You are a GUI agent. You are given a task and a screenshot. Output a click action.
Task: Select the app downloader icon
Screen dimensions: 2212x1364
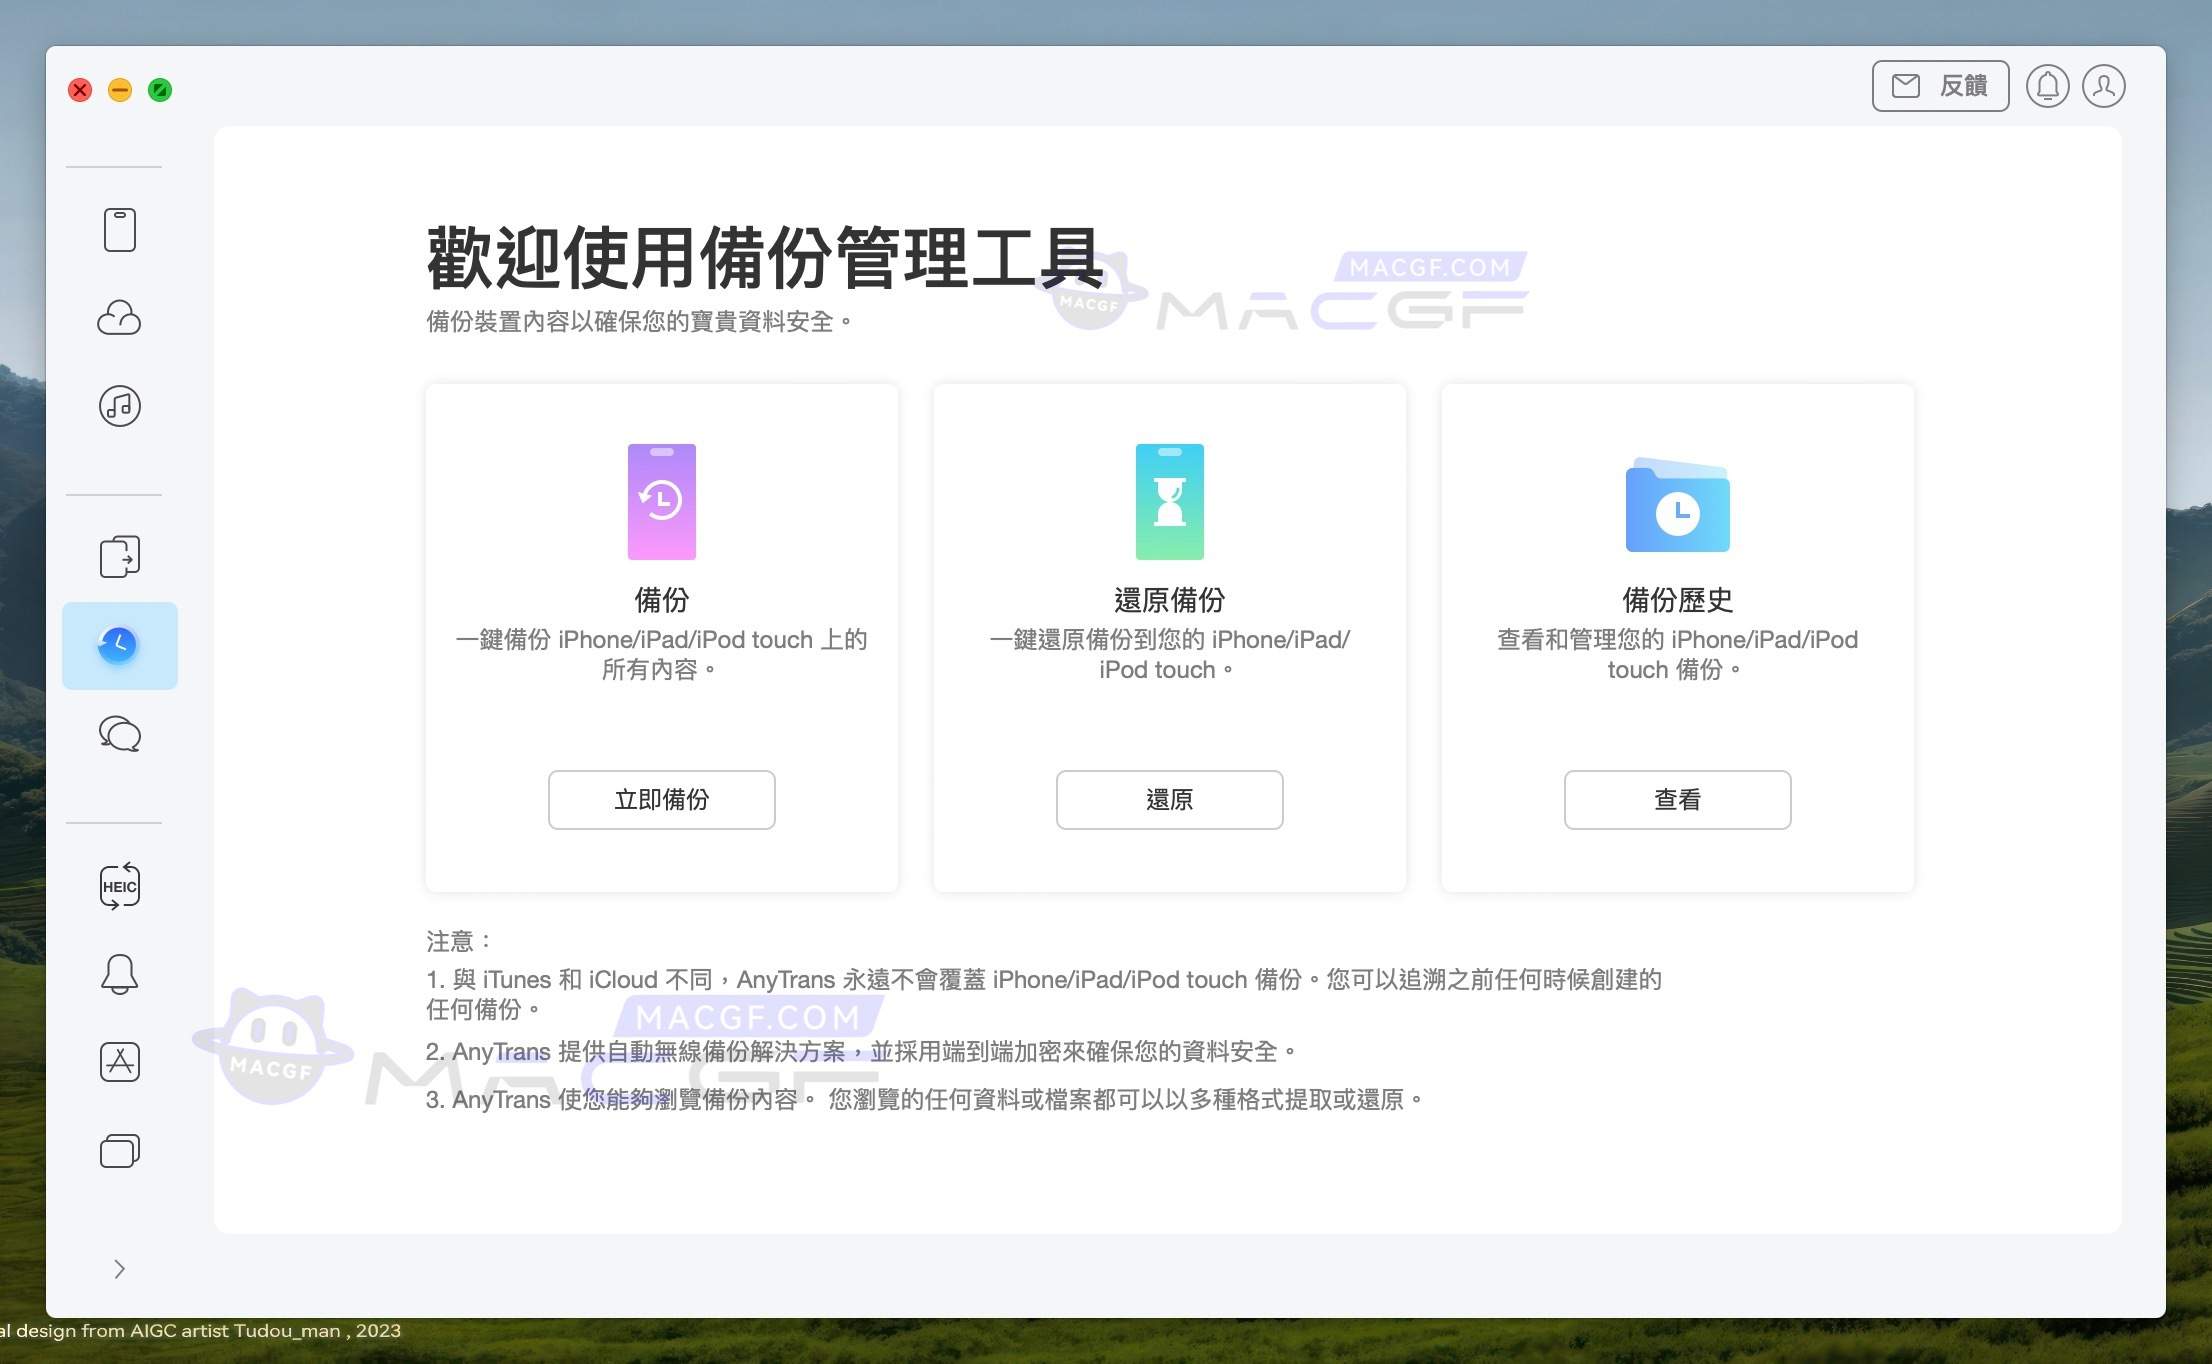point(119,1061)
